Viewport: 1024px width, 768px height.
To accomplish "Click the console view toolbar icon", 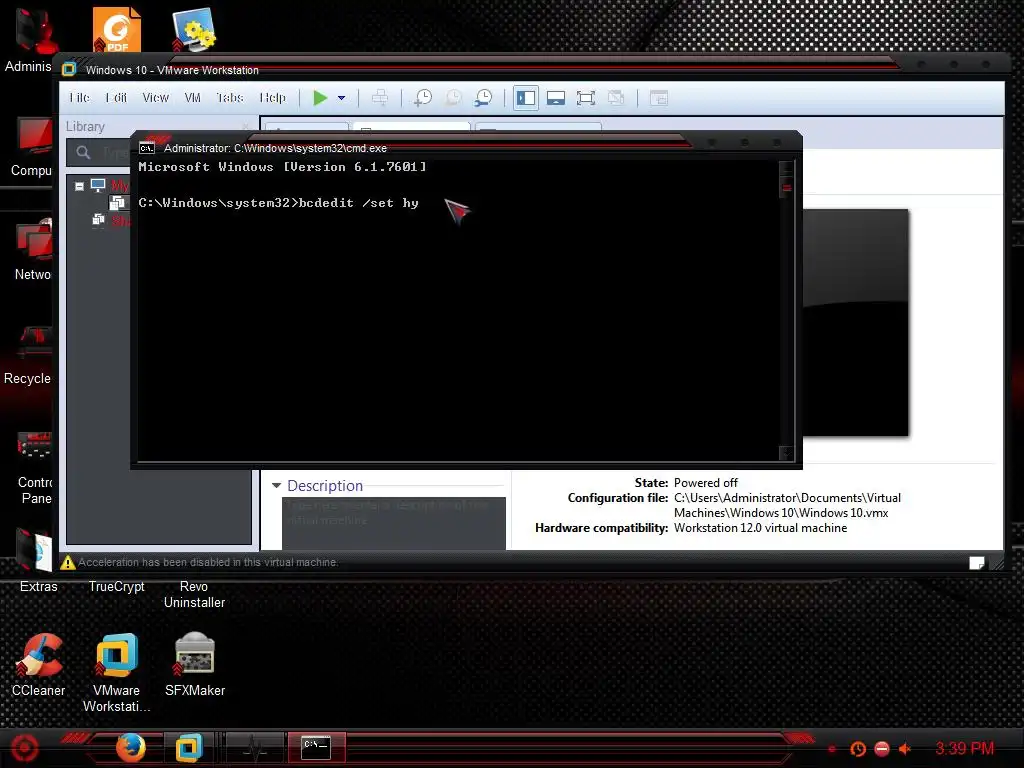I will (659, 98).
